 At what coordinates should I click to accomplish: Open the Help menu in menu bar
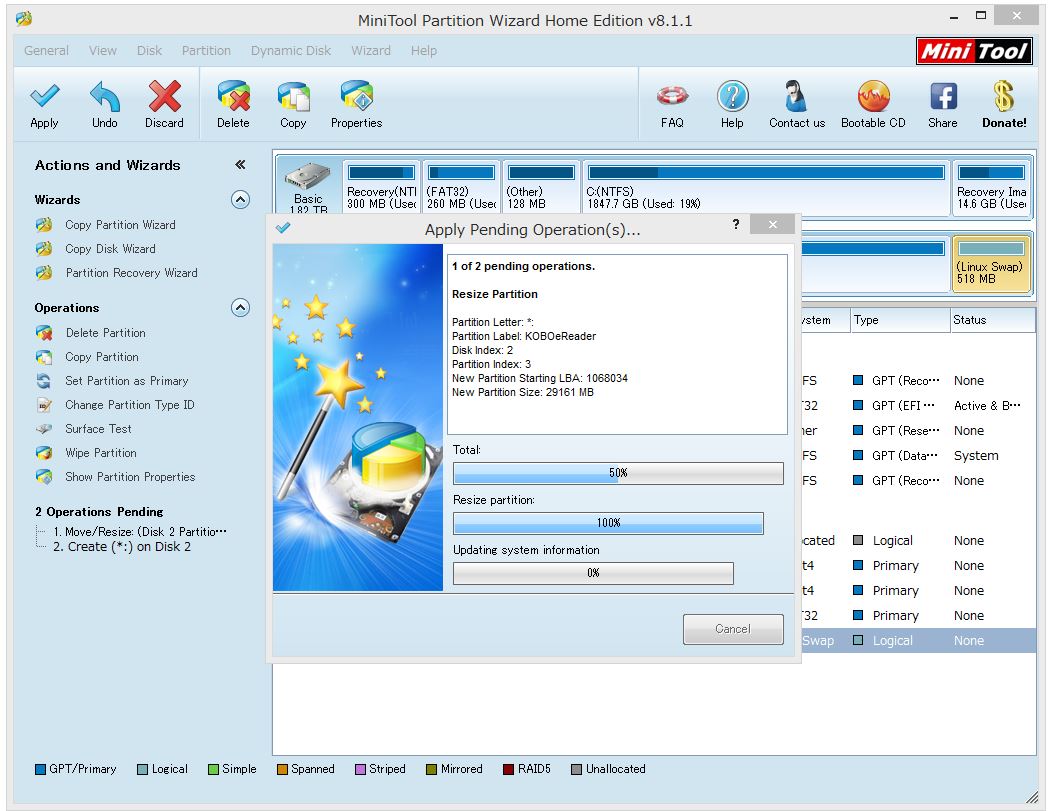424,50
